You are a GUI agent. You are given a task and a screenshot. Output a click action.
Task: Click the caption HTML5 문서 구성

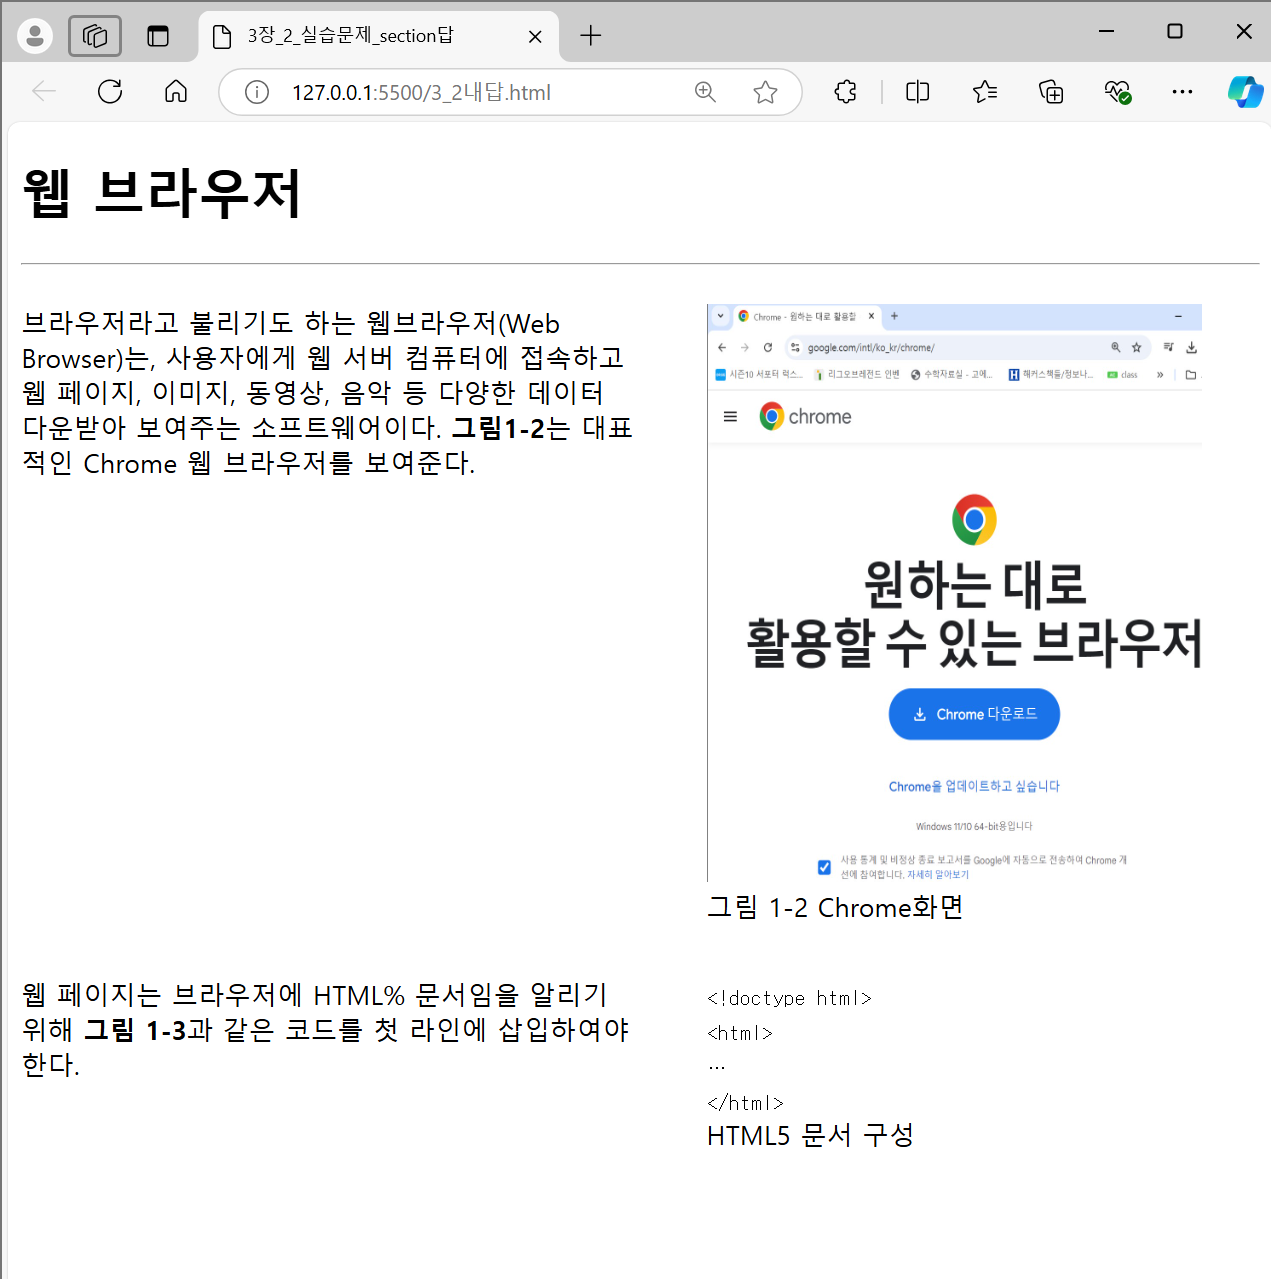[810, 1135]
